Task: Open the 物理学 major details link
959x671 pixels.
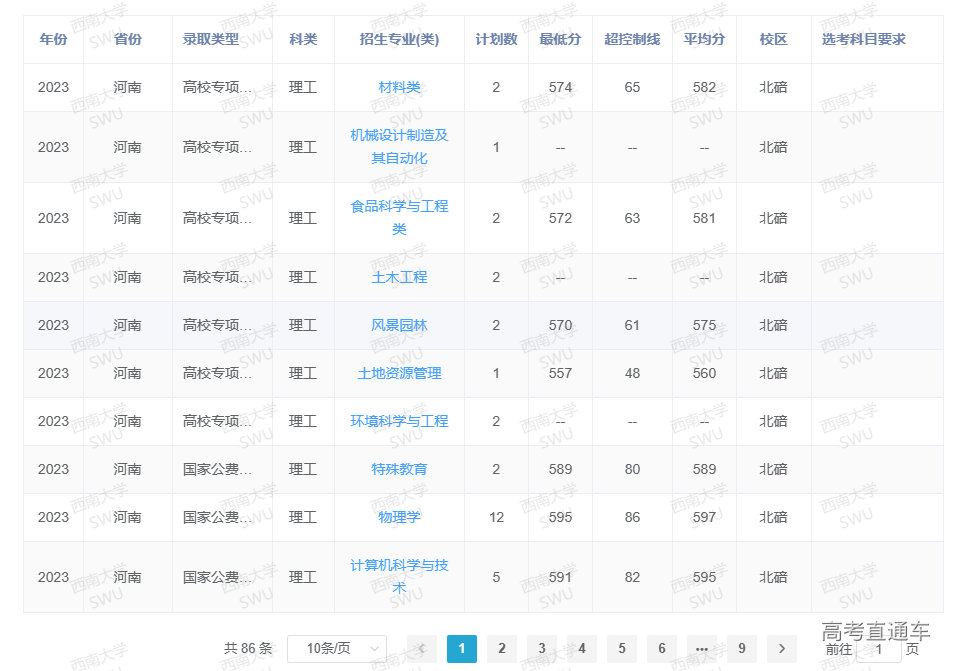Action: pyautogui.click(x=399, y=517)
